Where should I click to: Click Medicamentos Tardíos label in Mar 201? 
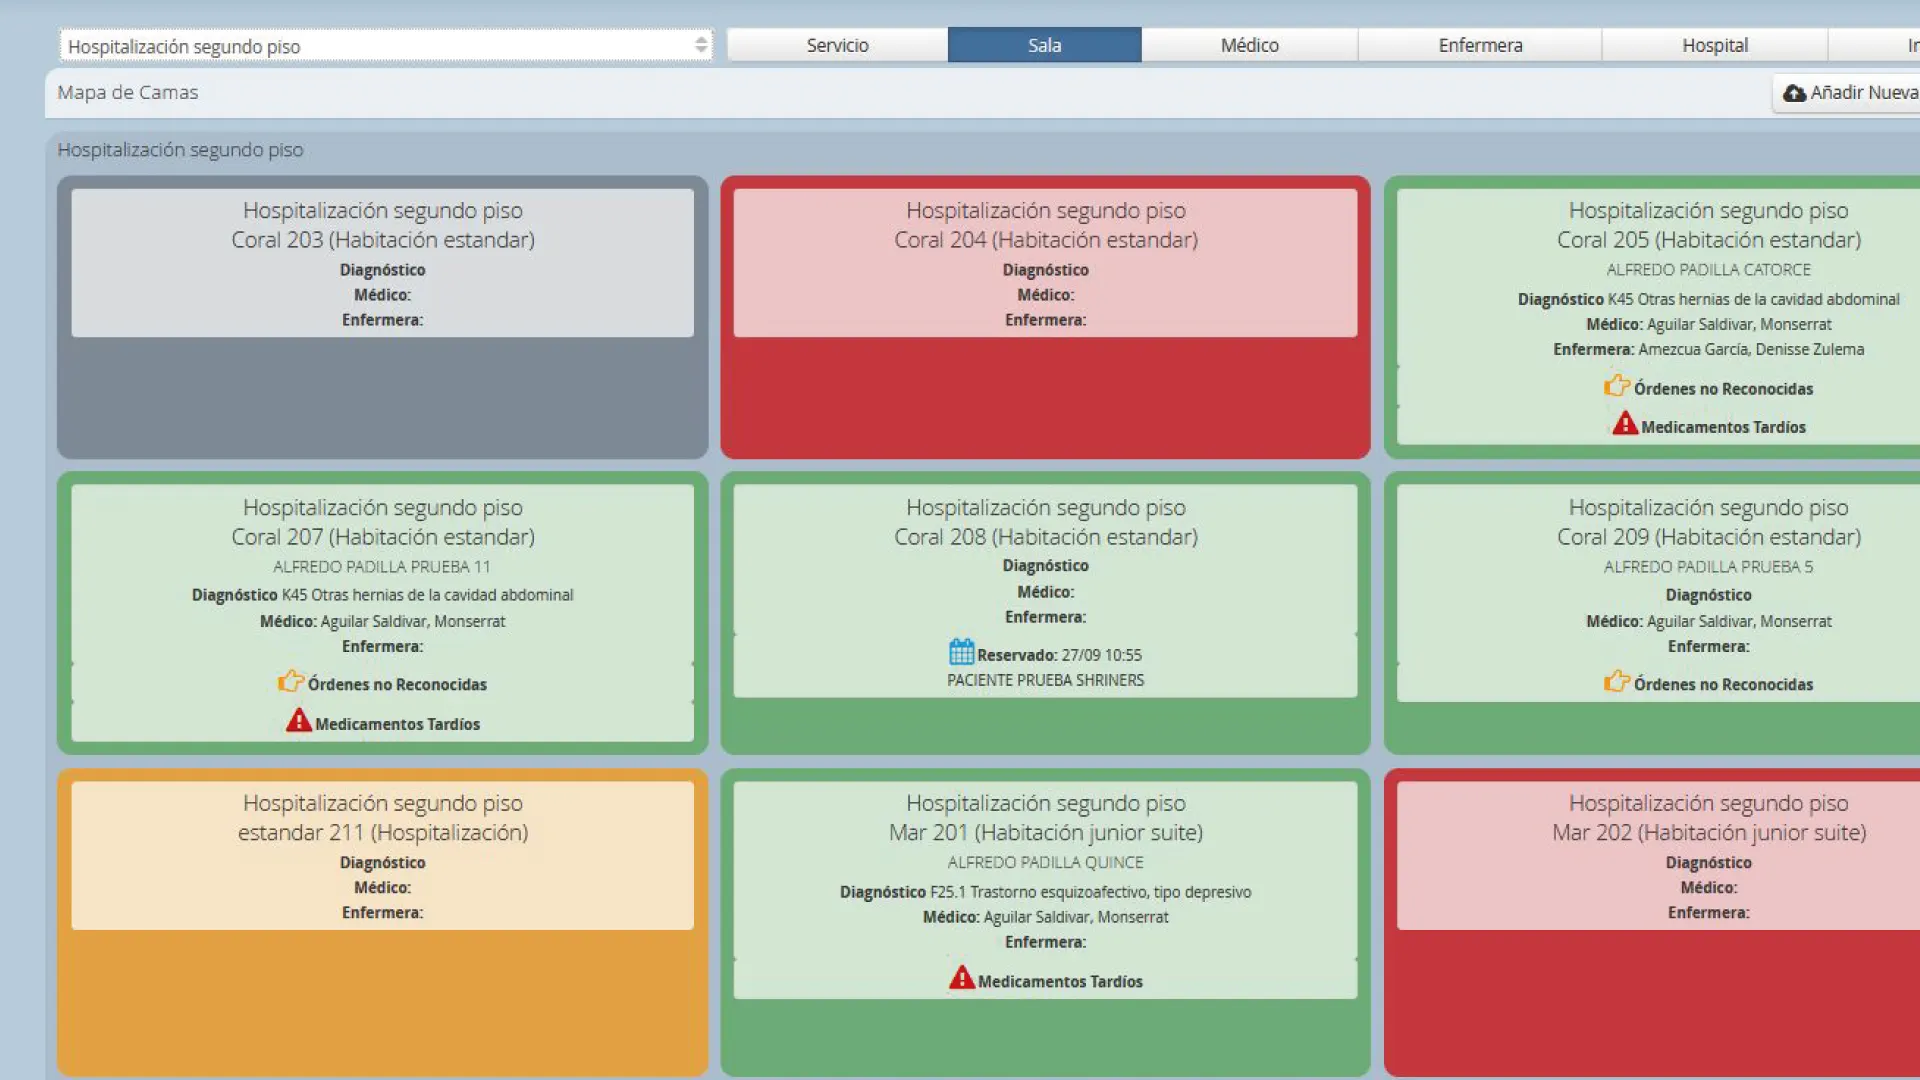pos(1060,982)
